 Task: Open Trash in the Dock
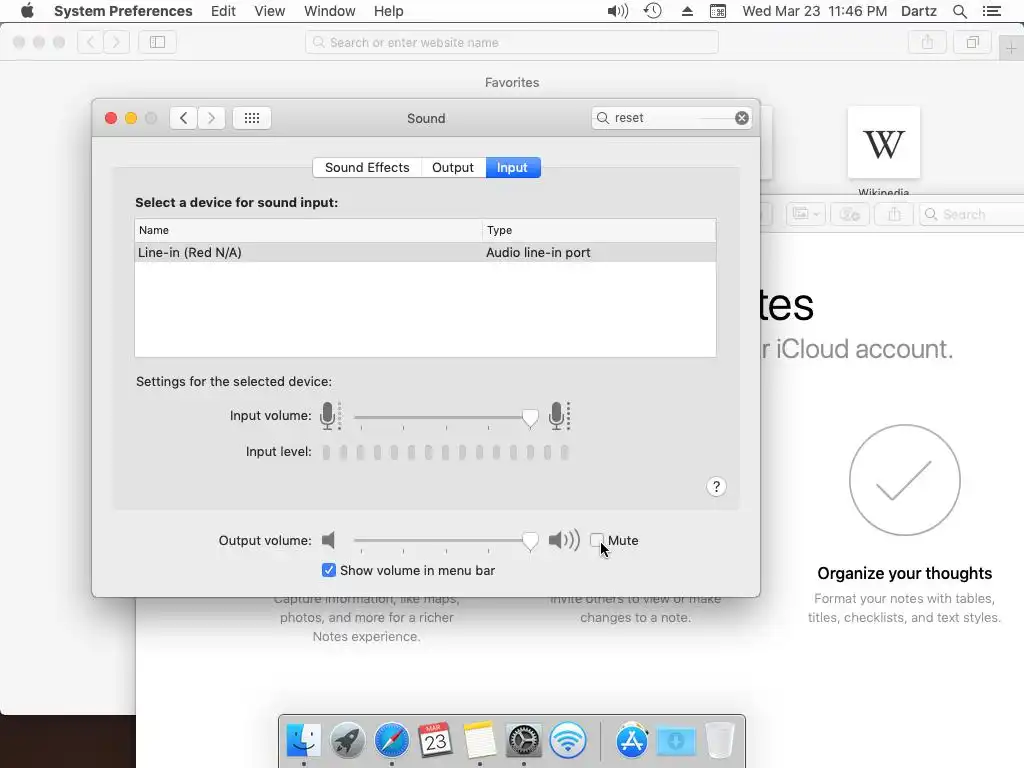pos(720,741)
